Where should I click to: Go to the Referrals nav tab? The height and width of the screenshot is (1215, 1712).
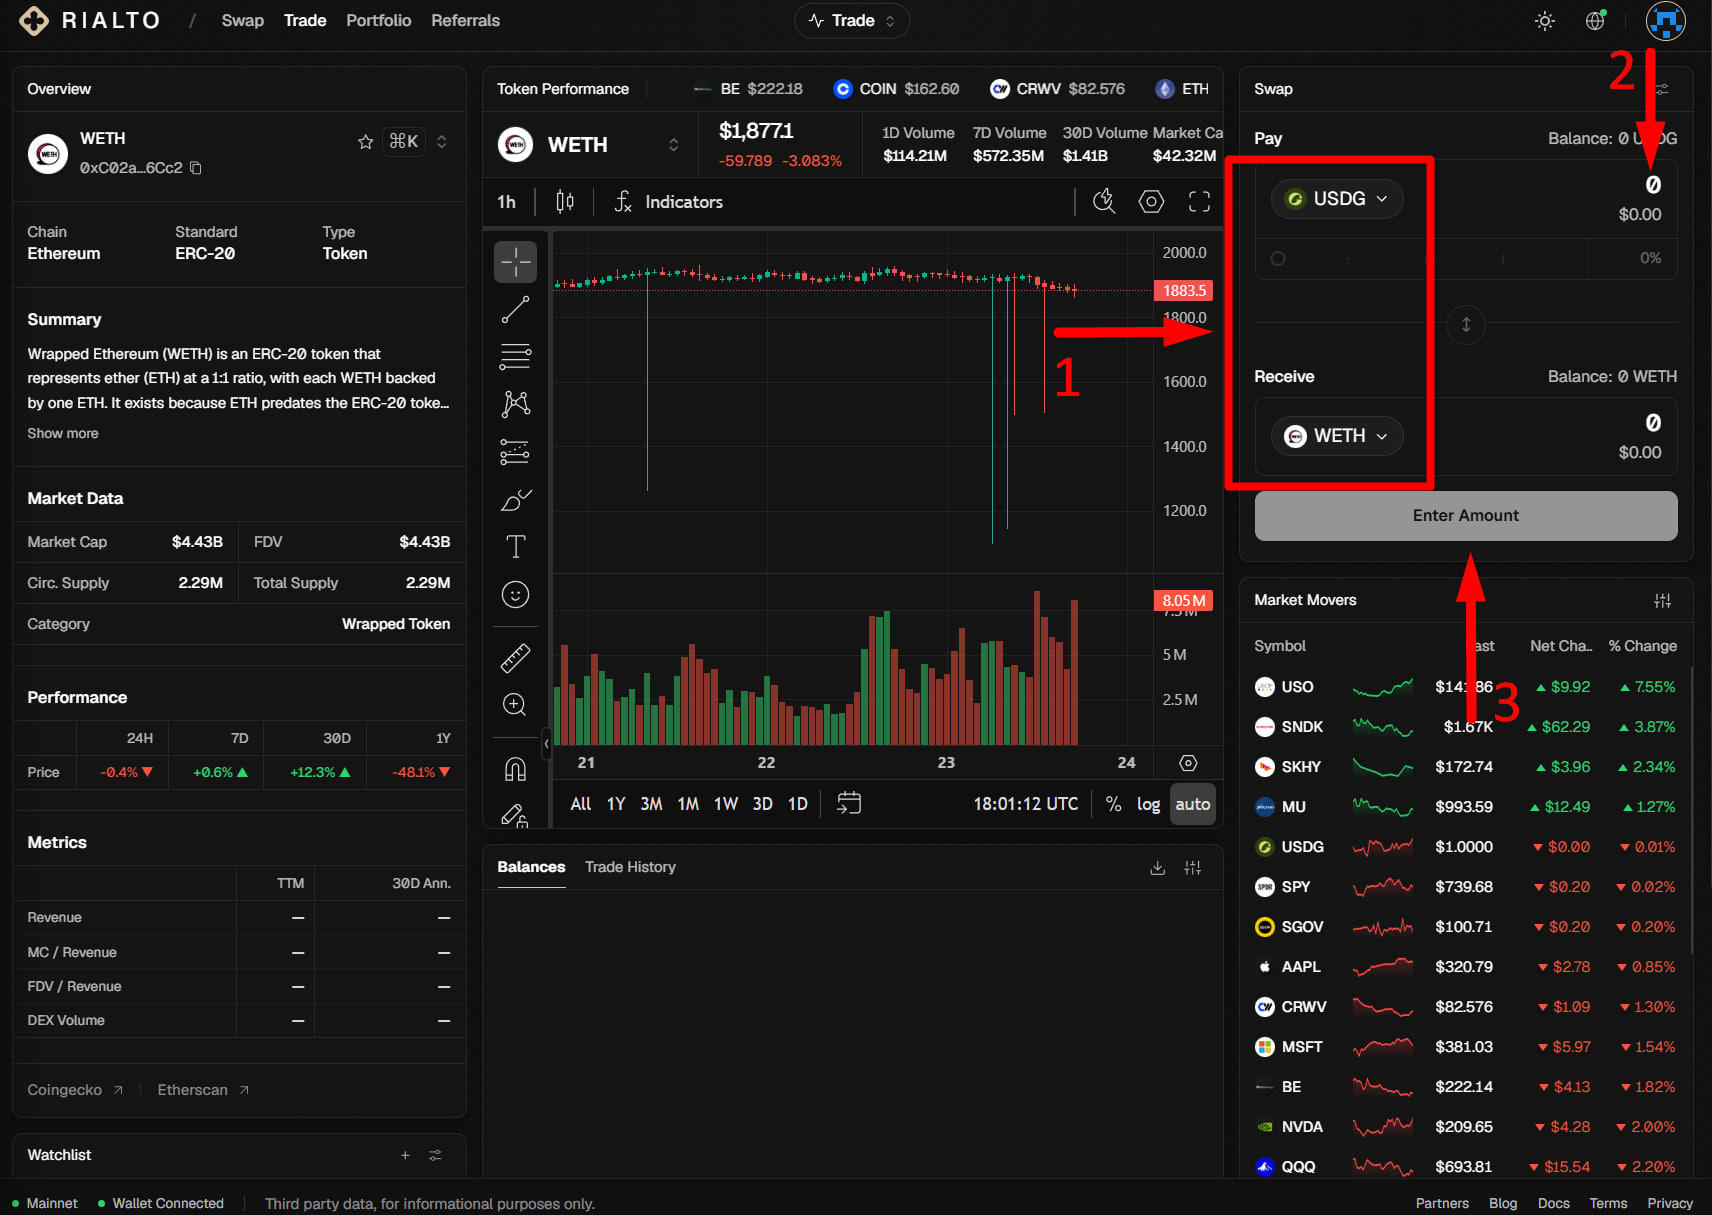(x=466, y=21)
